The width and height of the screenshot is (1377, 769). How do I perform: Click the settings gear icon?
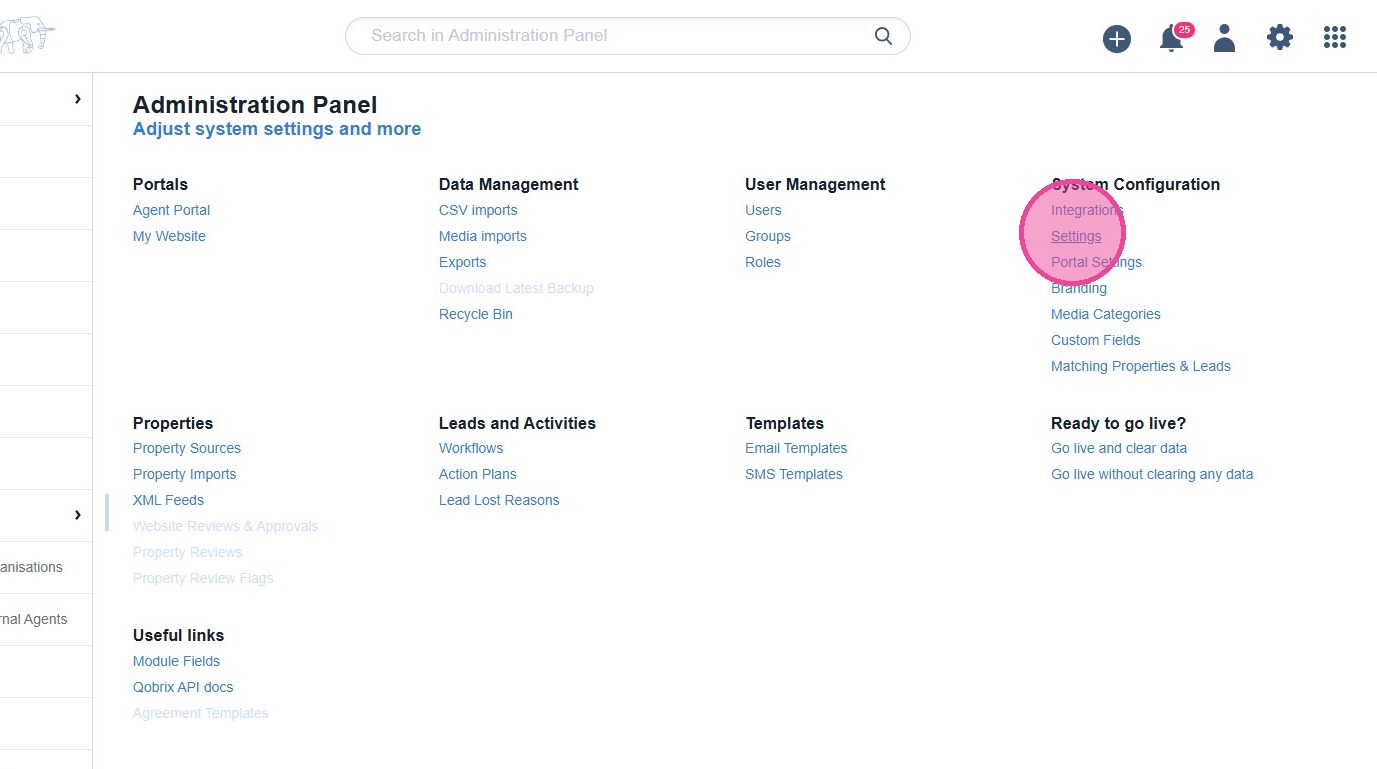pos(1279,38)
